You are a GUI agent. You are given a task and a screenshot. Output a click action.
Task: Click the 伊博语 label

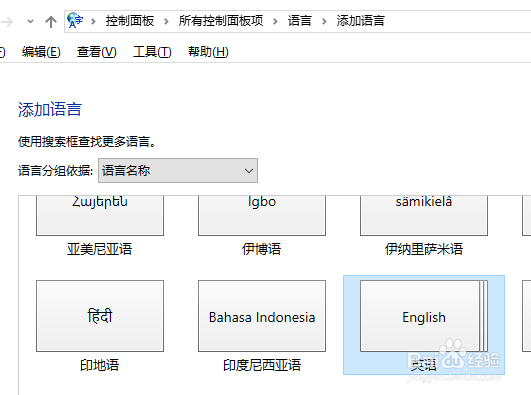coord(261,249)
